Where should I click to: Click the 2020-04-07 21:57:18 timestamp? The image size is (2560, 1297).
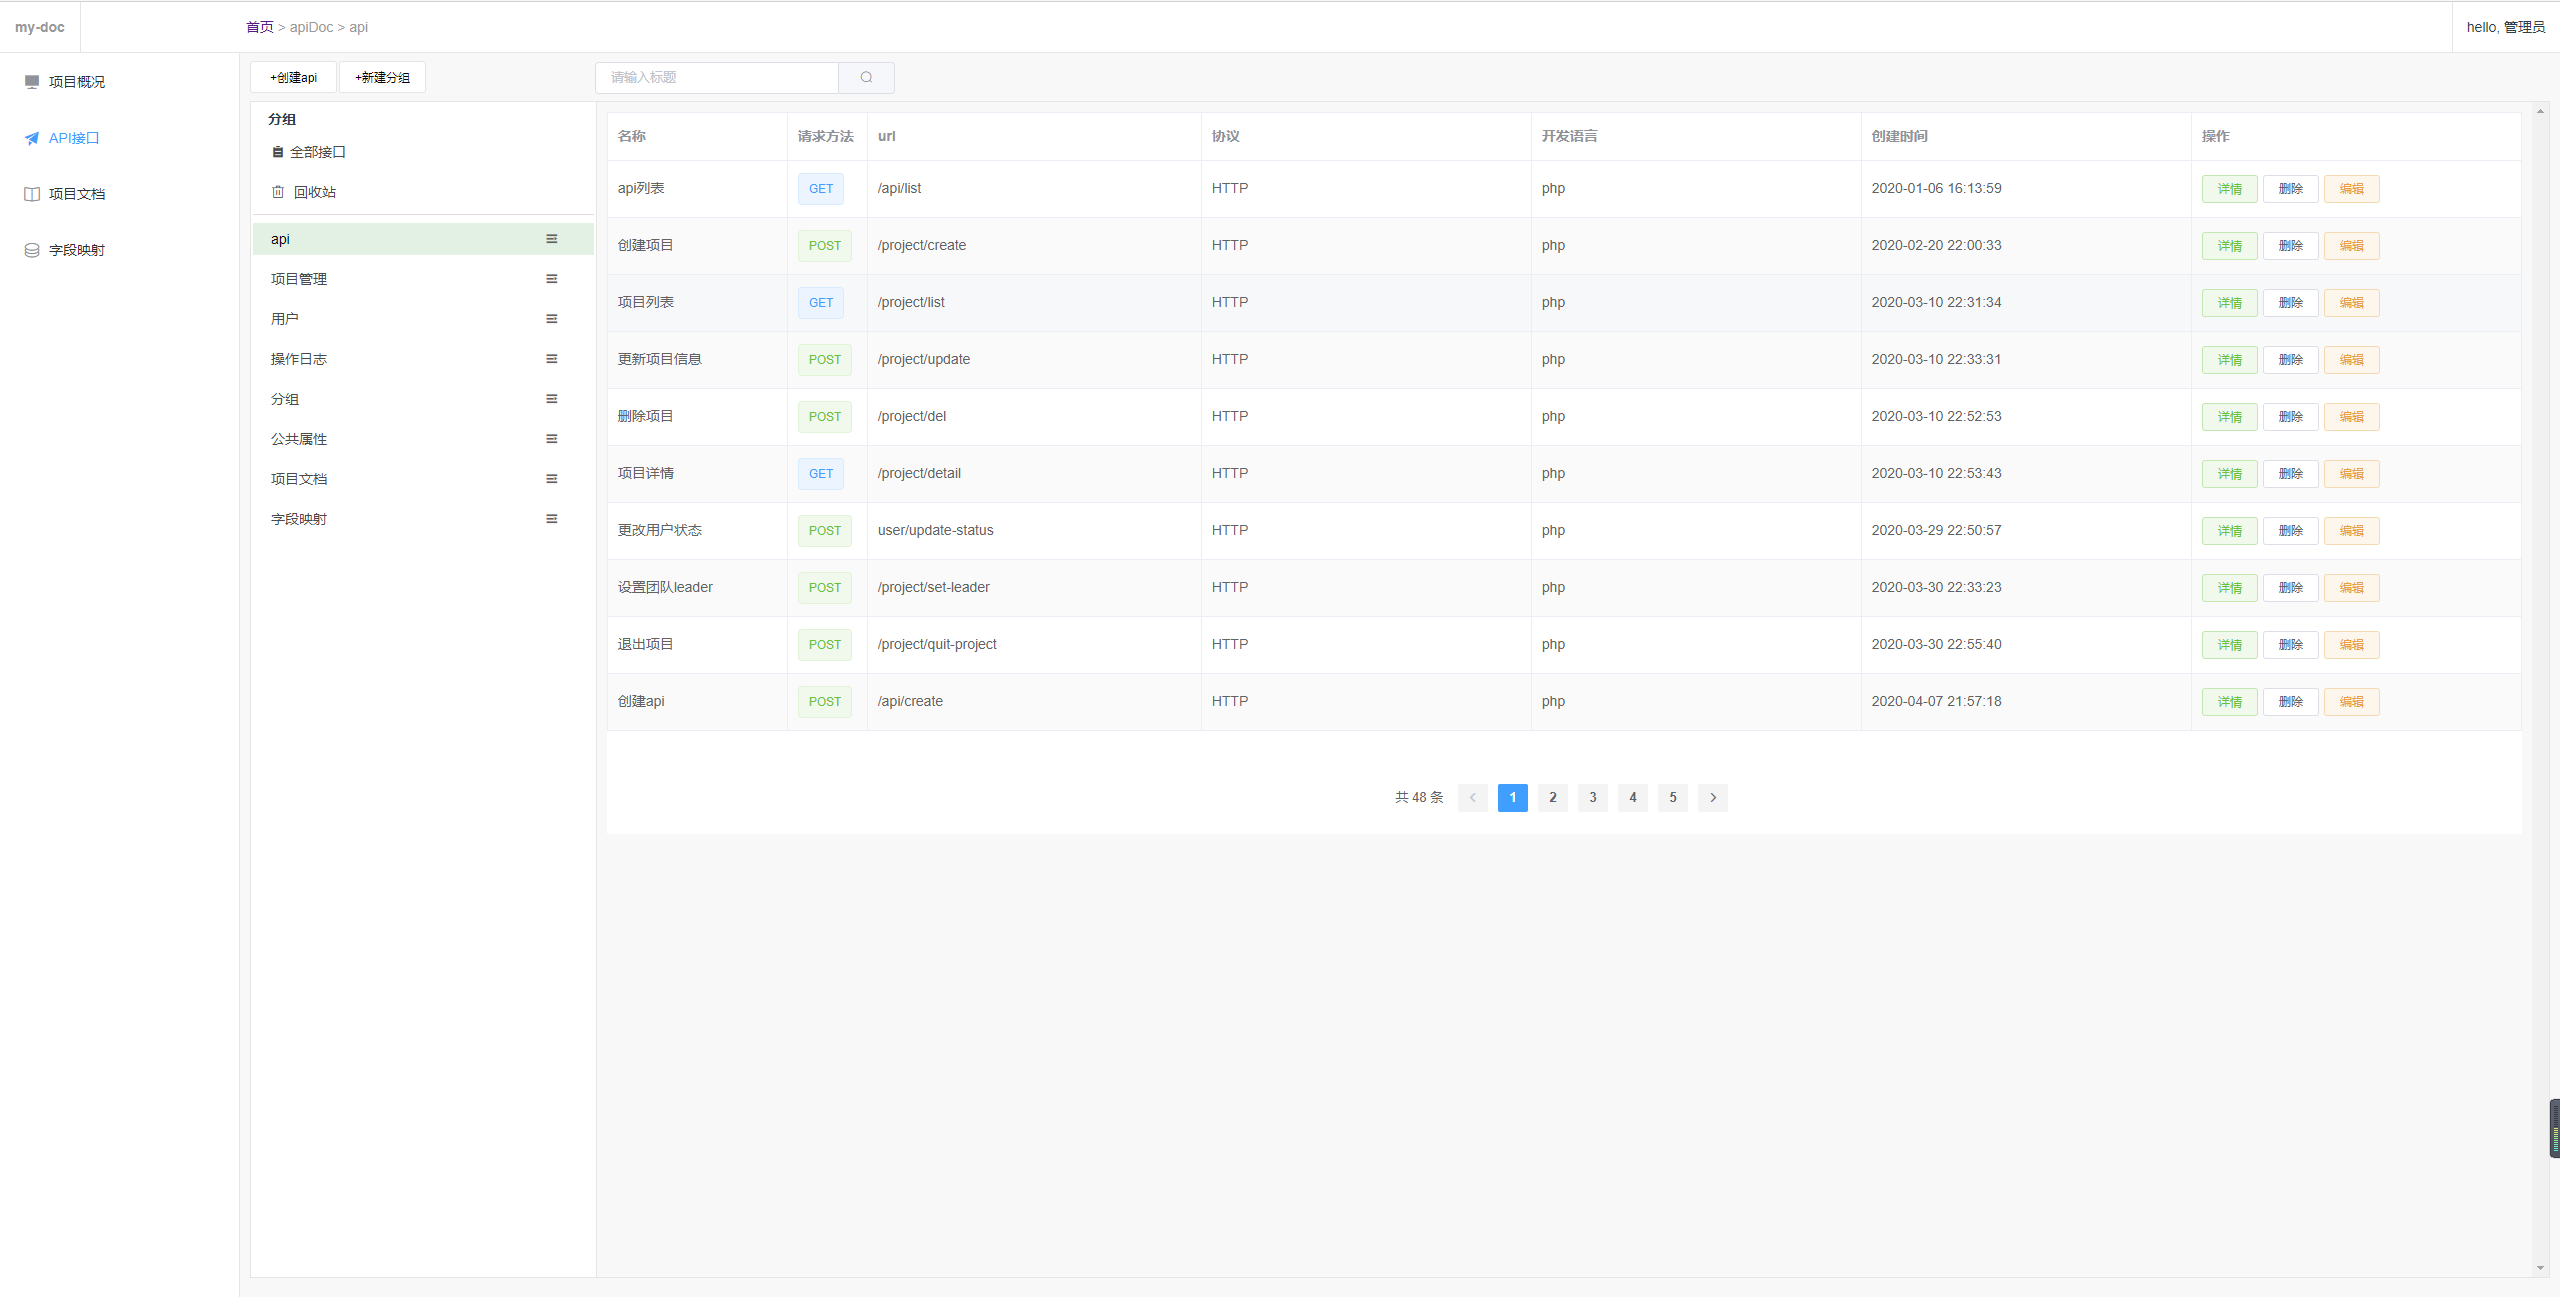tap(1937, 701)
